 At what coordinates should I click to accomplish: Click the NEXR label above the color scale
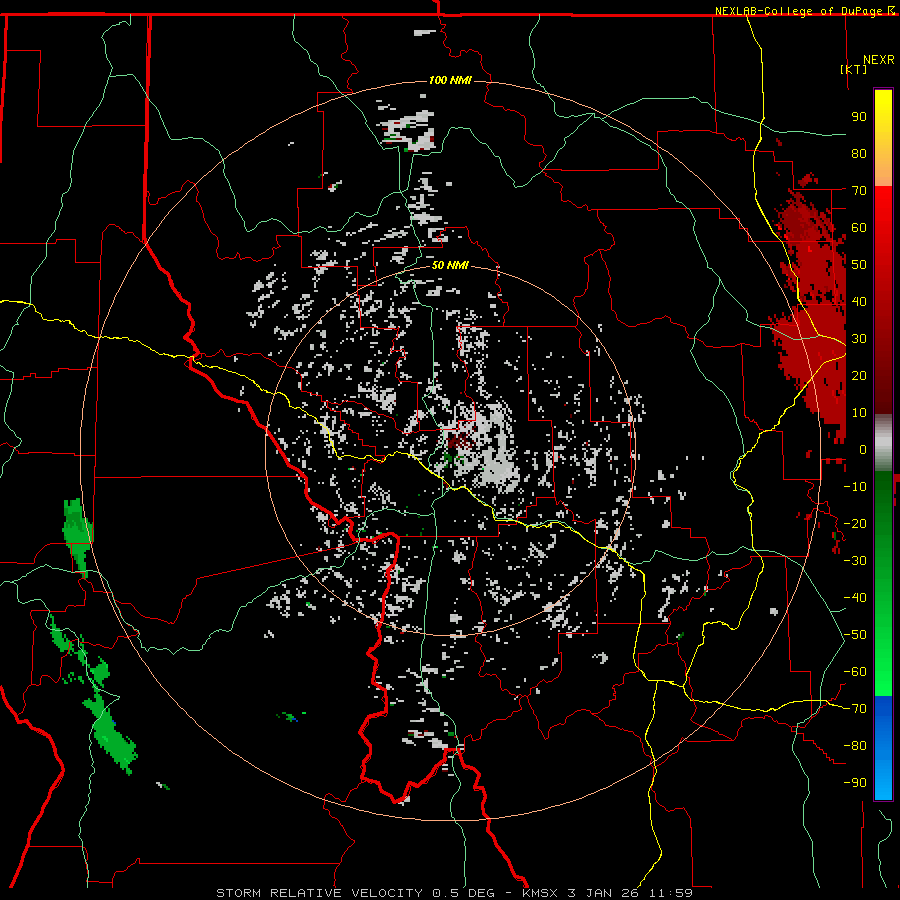(879, 60)
